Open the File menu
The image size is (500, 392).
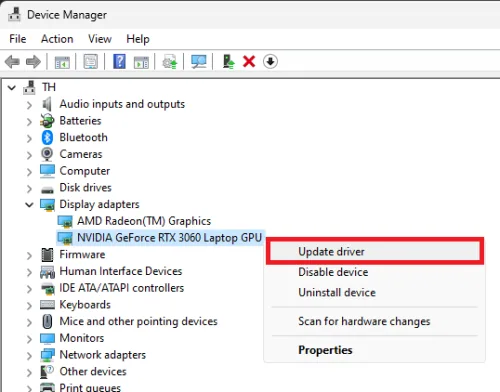pyautogui.click(x=18, y=39)
